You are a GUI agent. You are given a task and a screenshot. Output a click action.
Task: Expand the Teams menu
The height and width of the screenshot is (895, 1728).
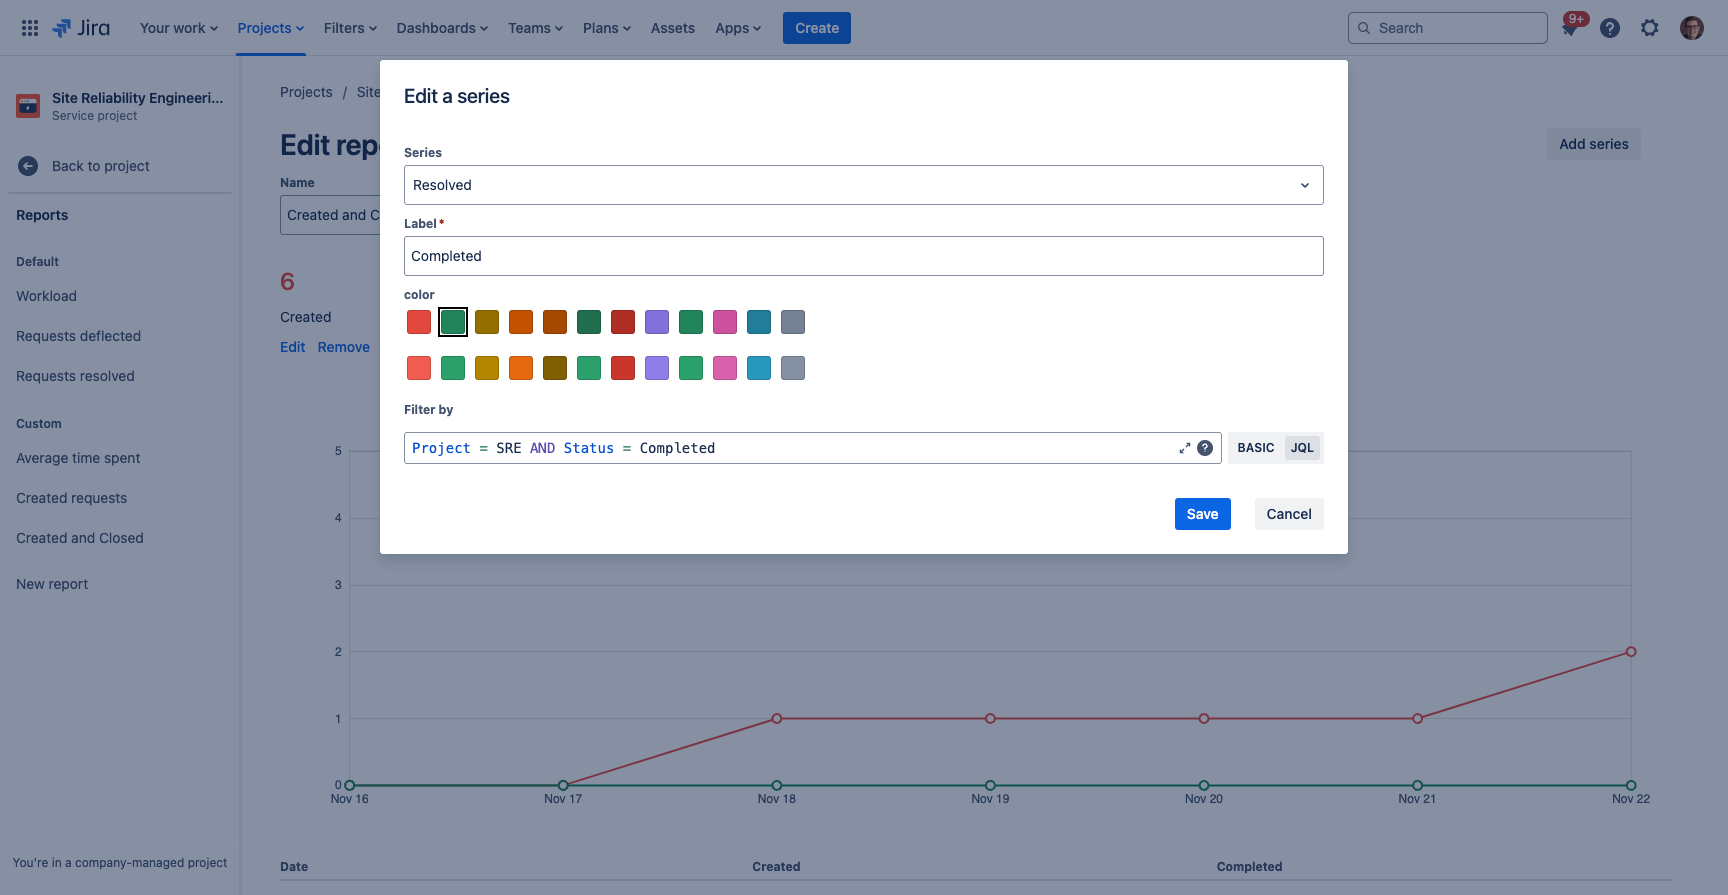tap(536, 28)
